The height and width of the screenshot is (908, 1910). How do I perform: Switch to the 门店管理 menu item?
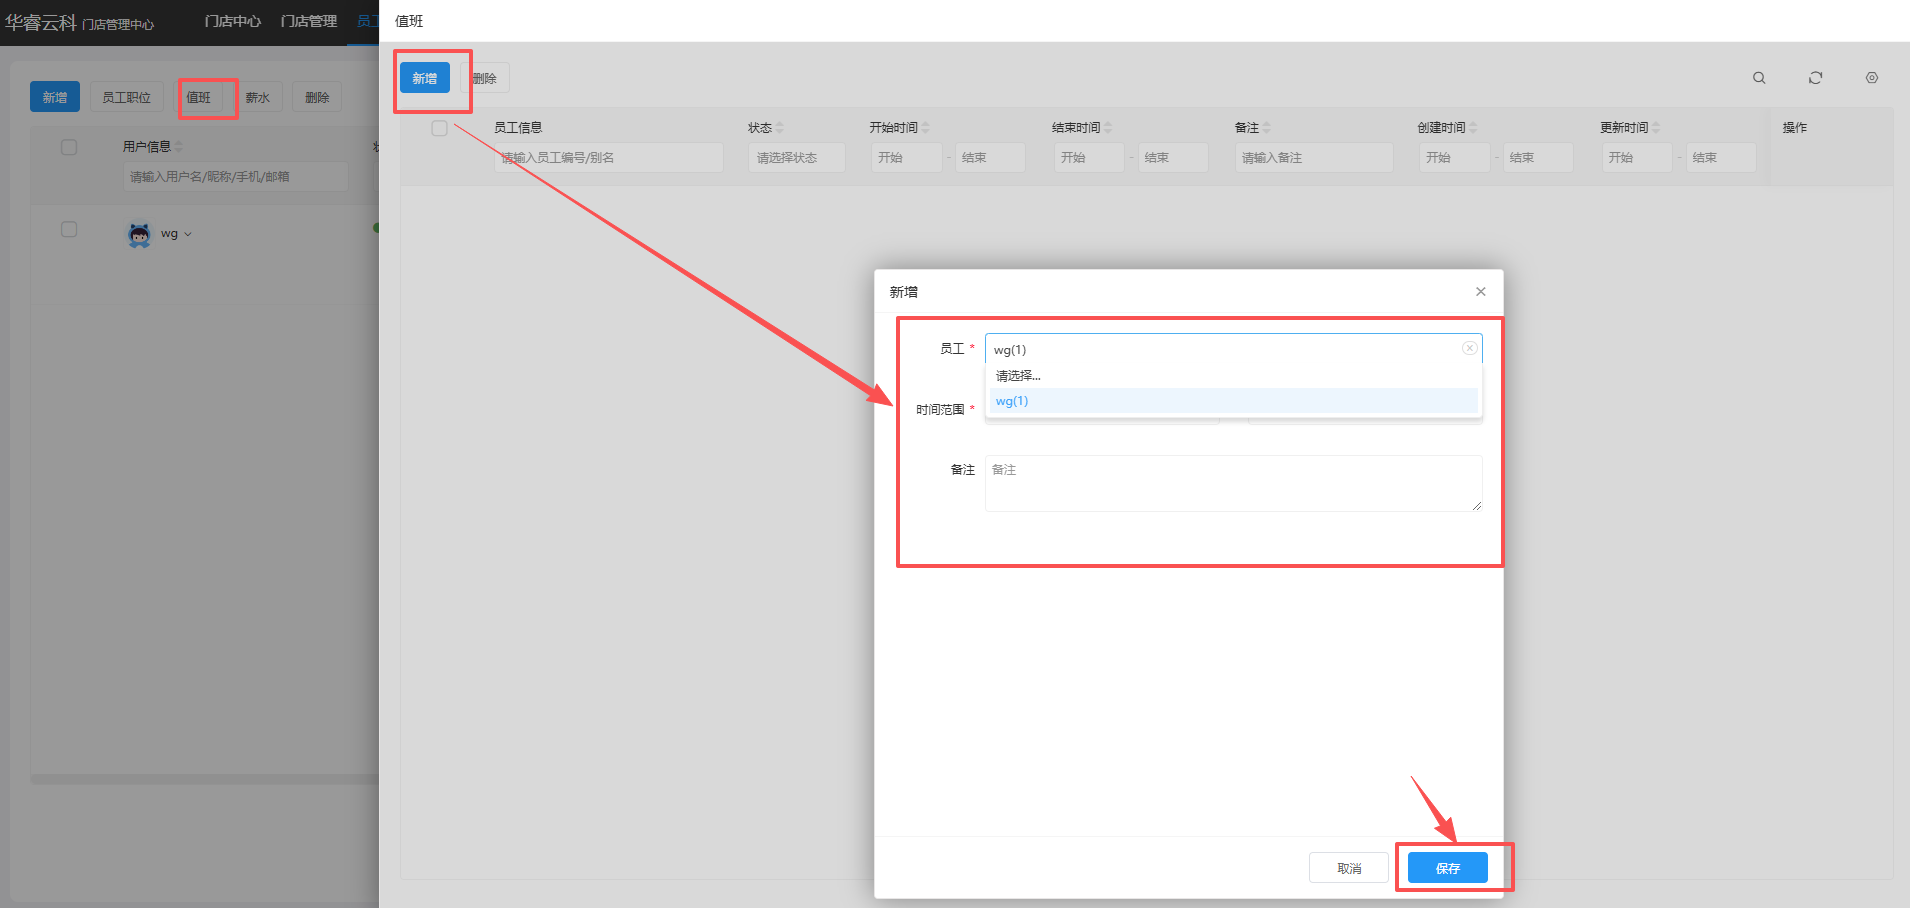[x=308, y=21]
